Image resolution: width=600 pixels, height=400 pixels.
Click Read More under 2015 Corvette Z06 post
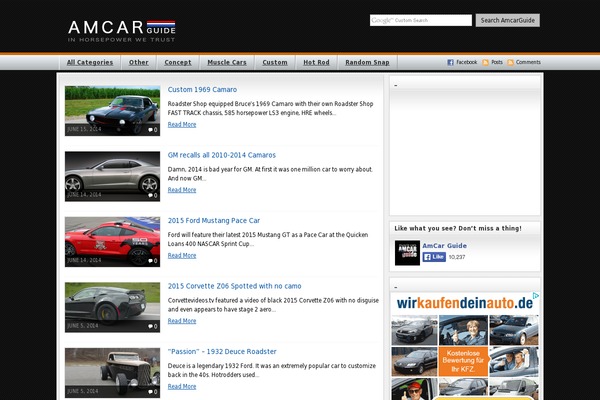pos(182,321)
